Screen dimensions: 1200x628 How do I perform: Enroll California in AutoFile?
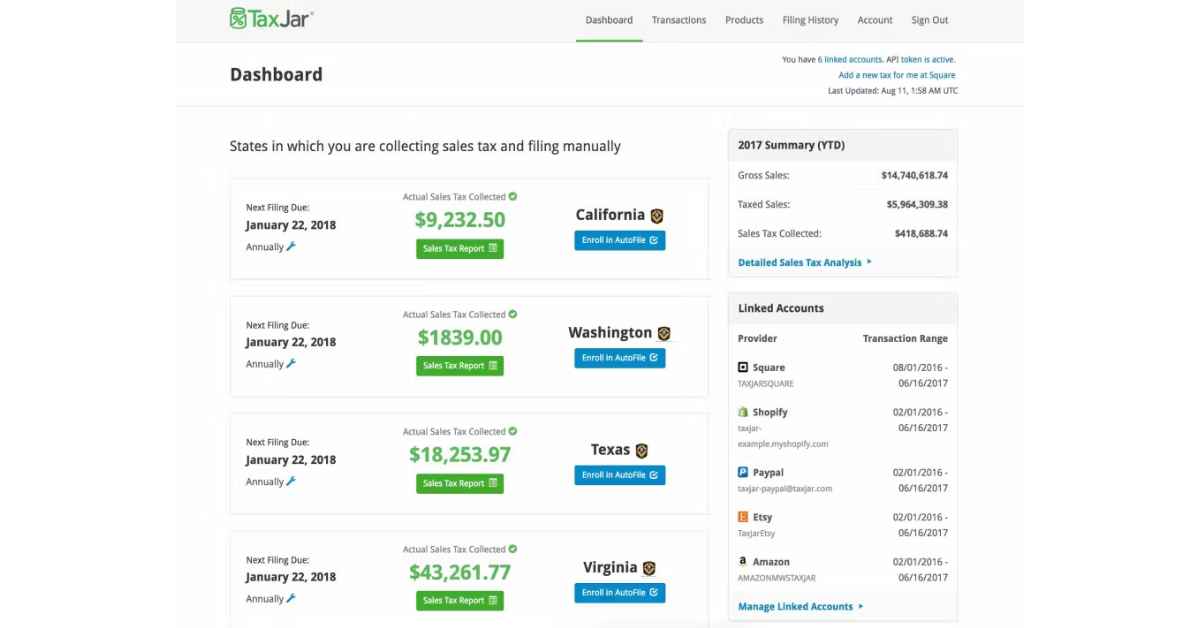619,239
